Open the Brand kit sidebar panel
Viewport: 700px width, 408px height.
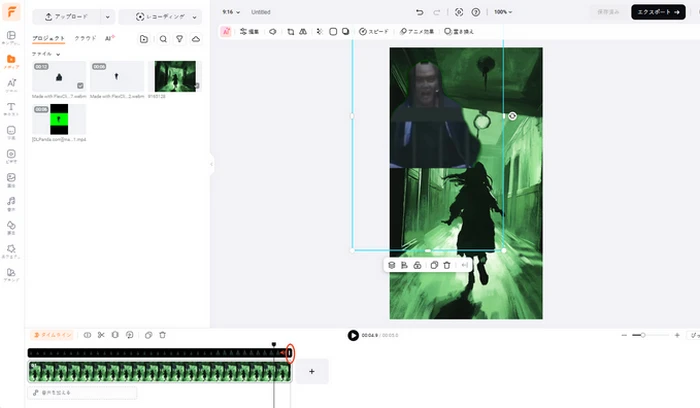[11, 274]
